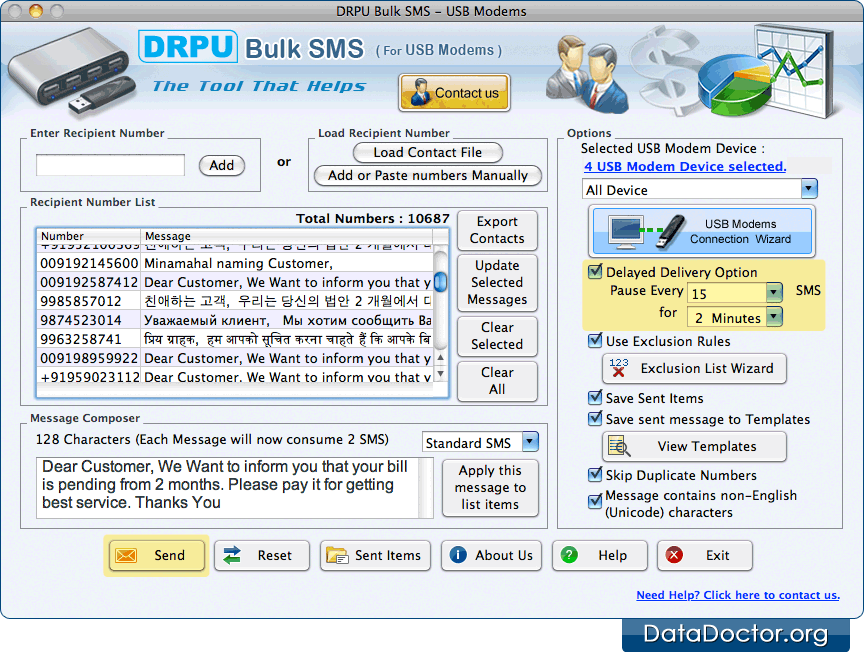Click the Message column header

[x=287, y=236]
